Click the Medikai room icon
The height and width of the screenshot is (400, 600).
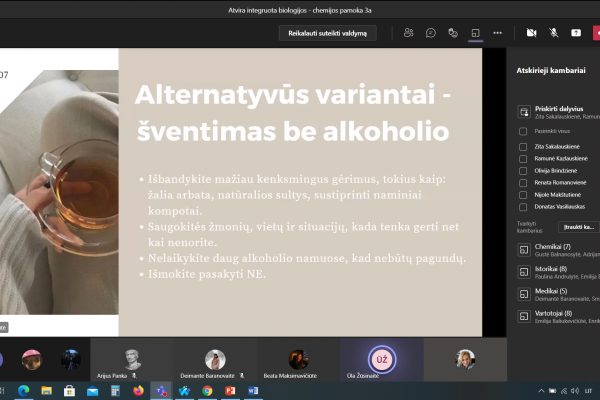coord(524,294)
